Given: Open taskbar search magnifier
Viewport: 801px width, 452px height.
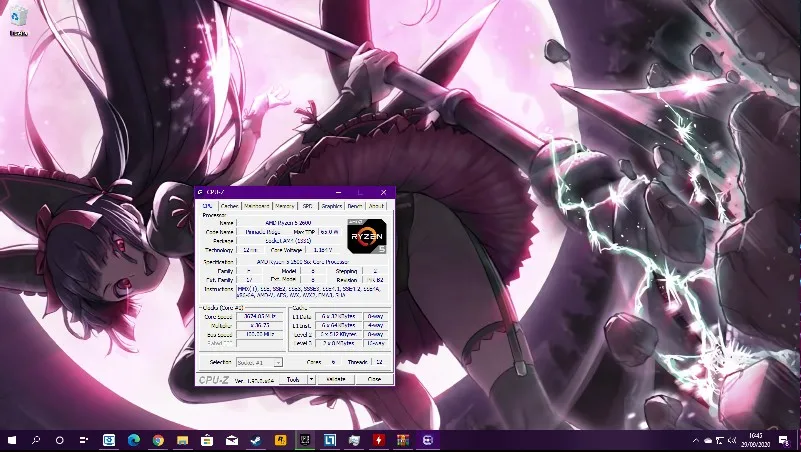Looking at the screenshot, I should point(35,440).
